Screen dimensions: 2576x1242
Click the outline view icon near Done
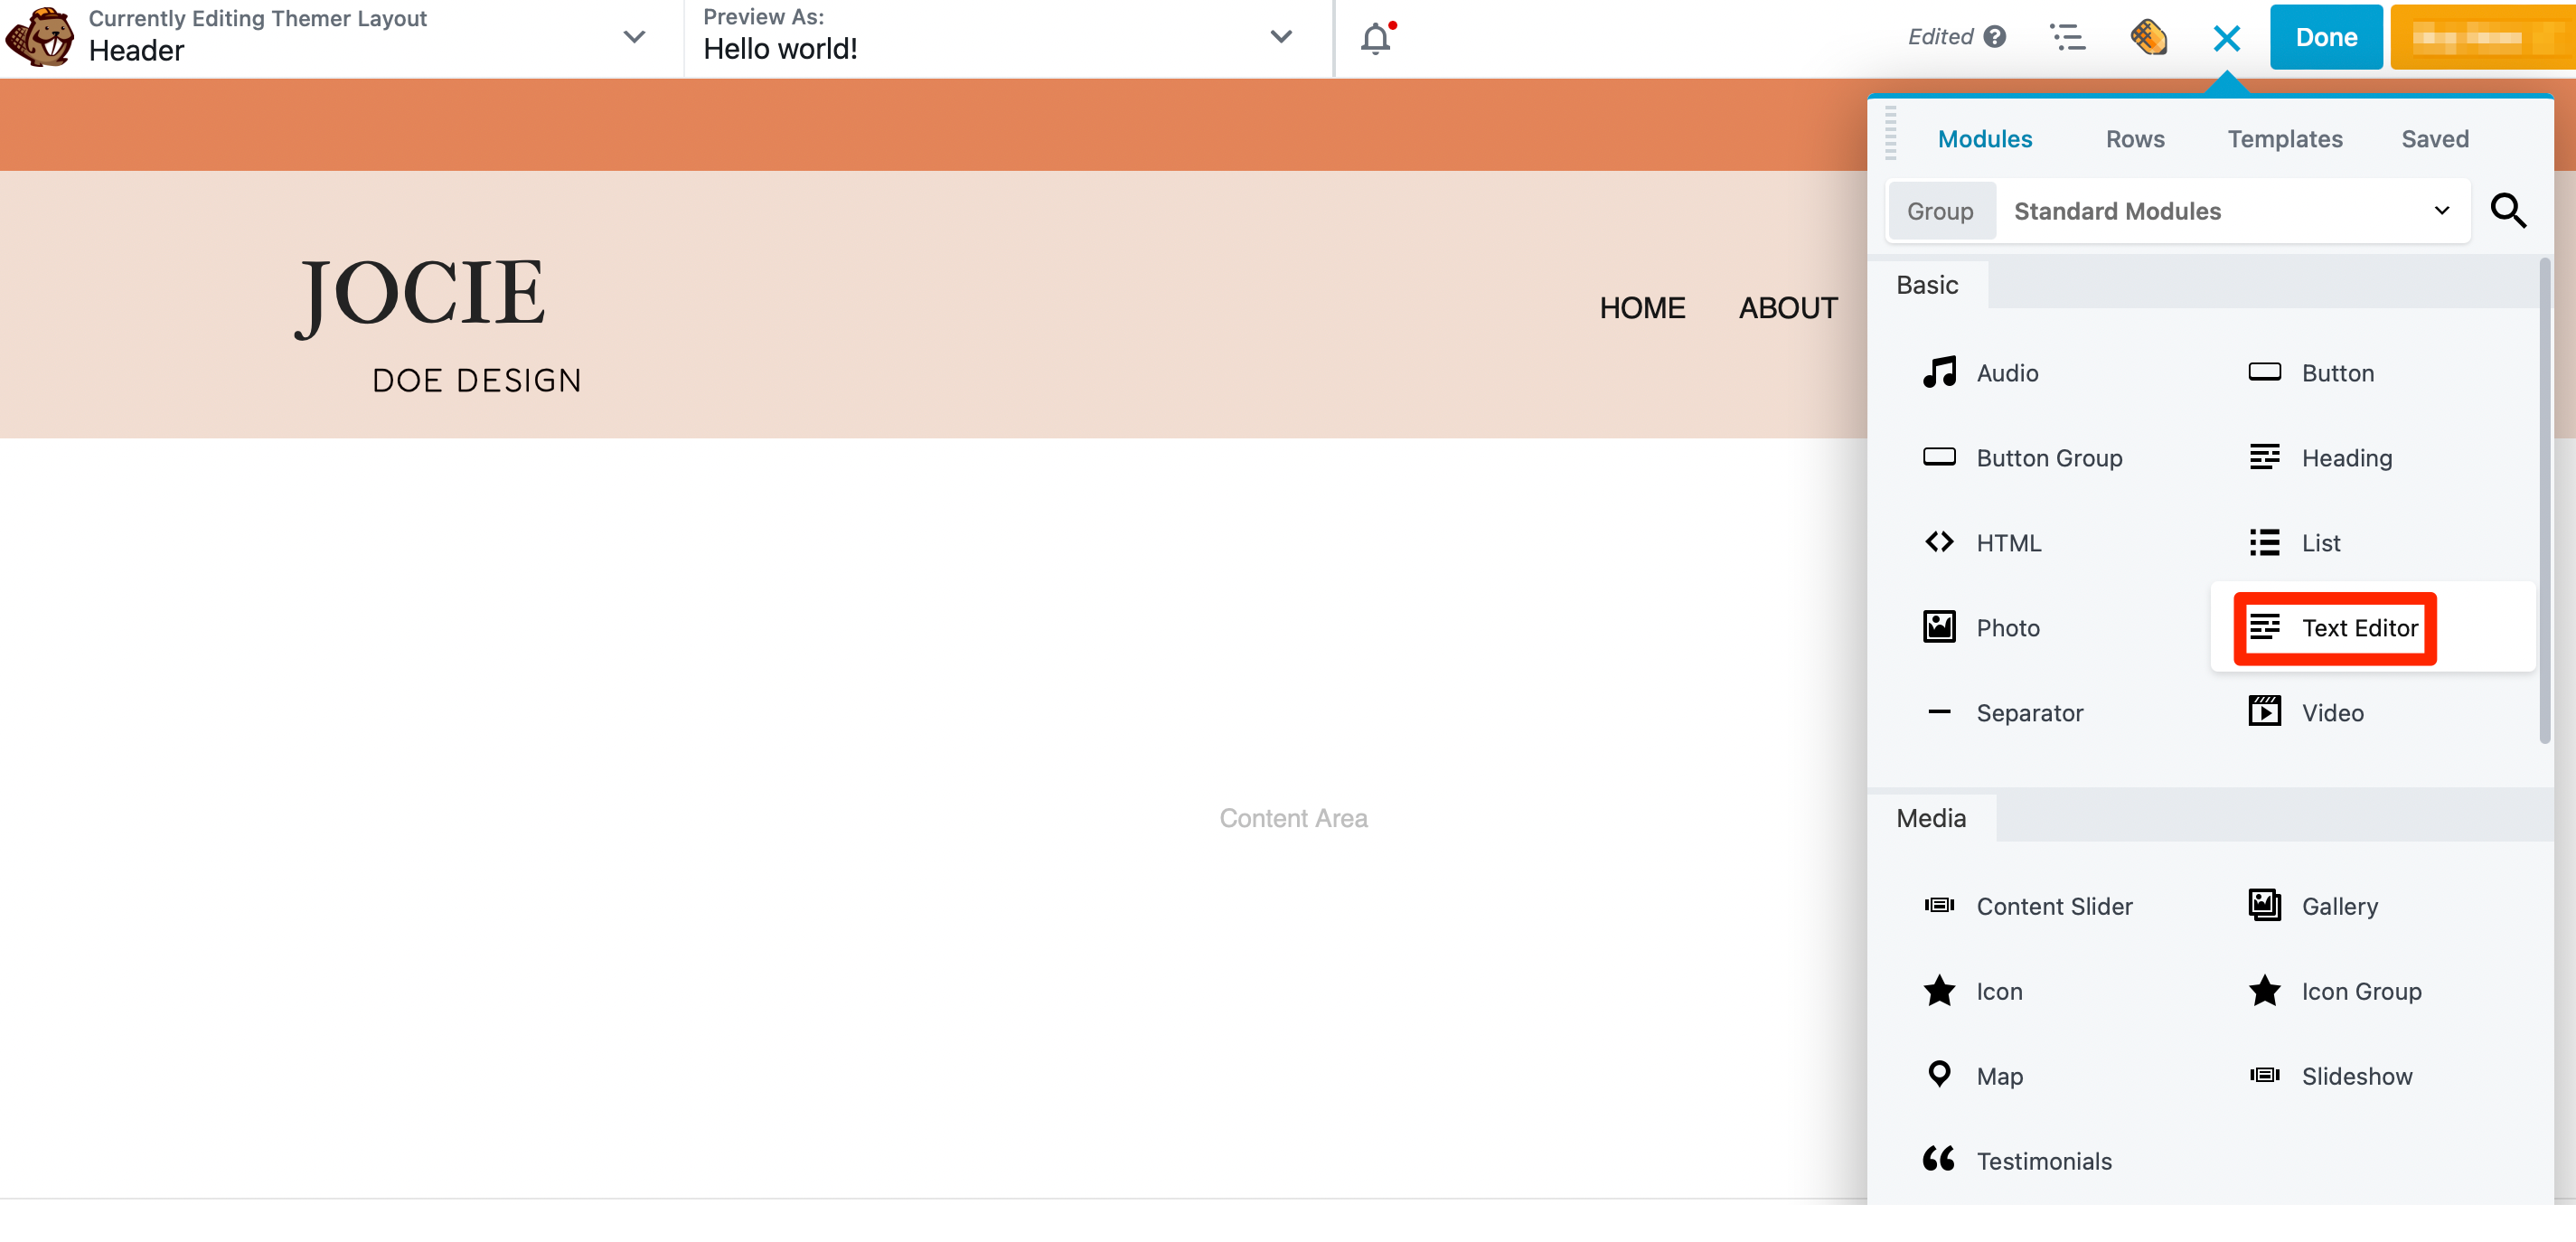click(2067, 37)
